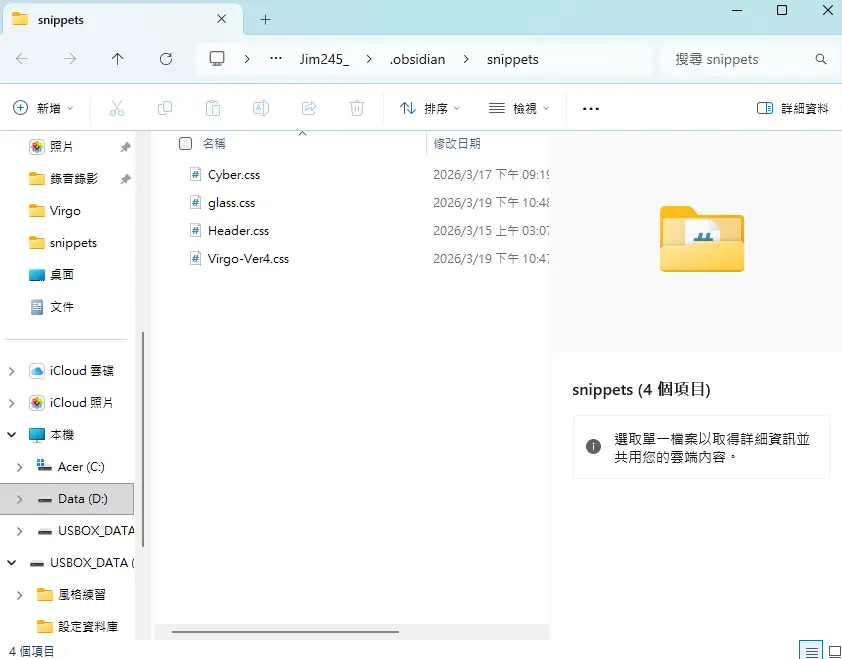Click the Delete trash can icon

click(x=357, y=108)
